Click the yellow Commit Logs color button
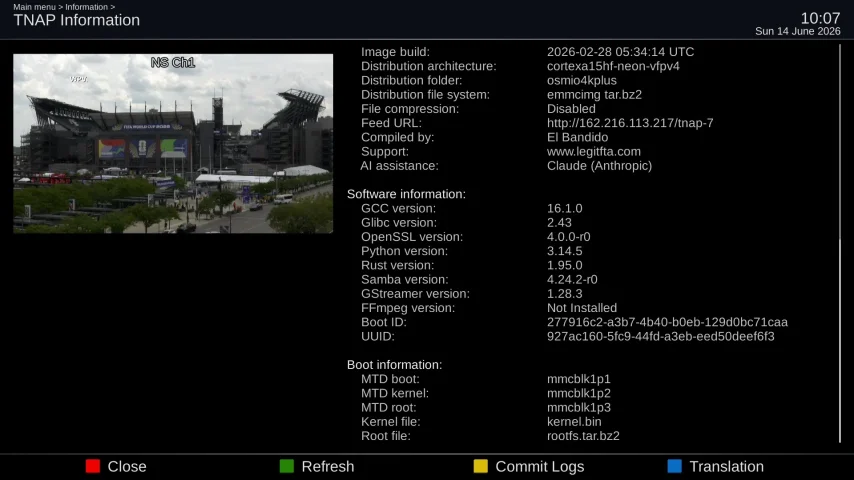Image resolution: width=854 pixels, height=480 pixels. click(480, 466)
